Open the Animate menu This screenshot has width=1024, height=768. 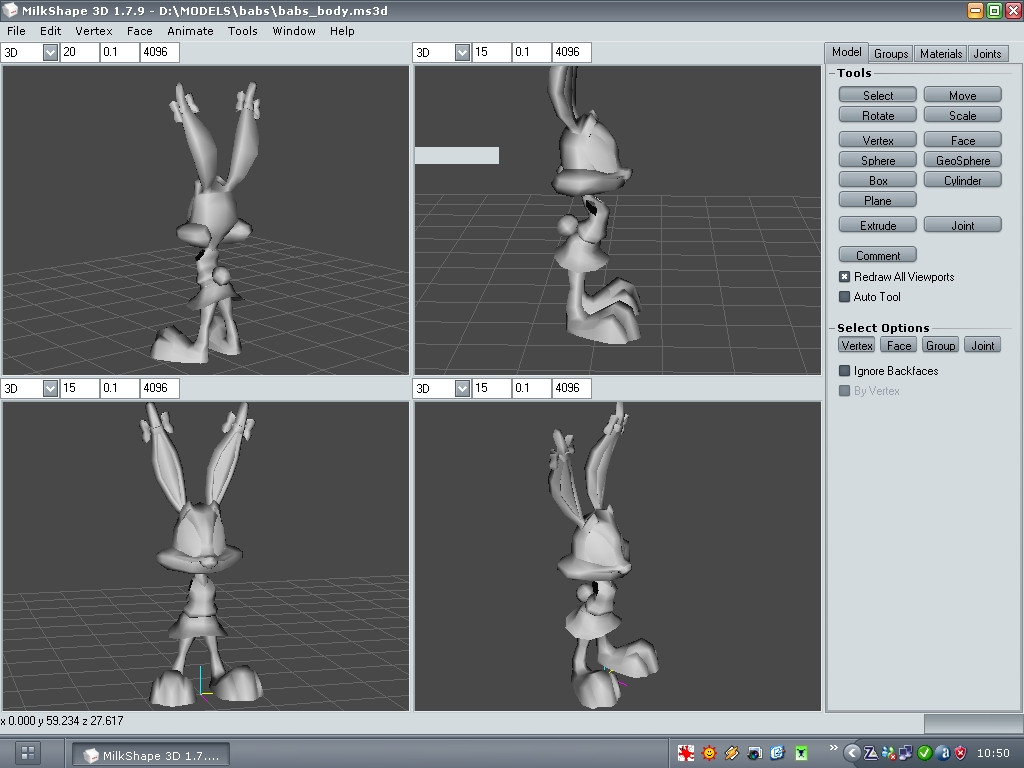click(x=190, y=31)
